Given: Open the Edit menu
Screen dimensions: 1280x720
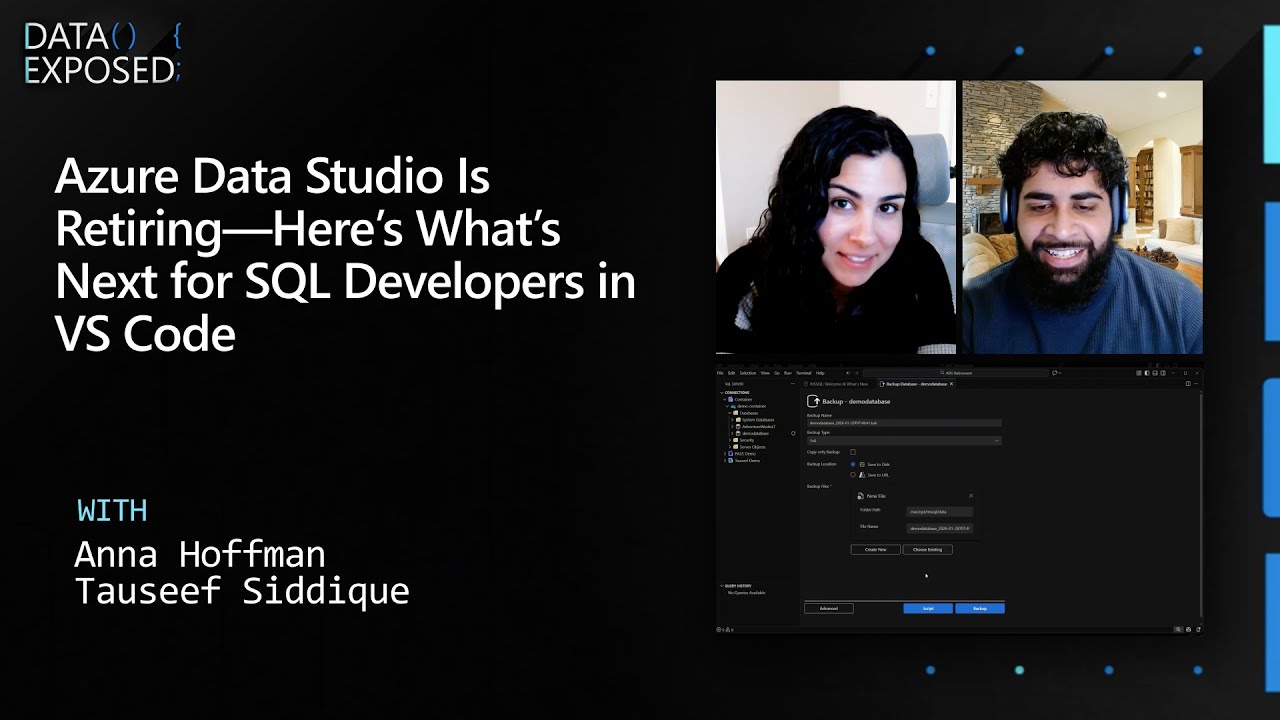Looking at the screenshot, I should [732, 373].
